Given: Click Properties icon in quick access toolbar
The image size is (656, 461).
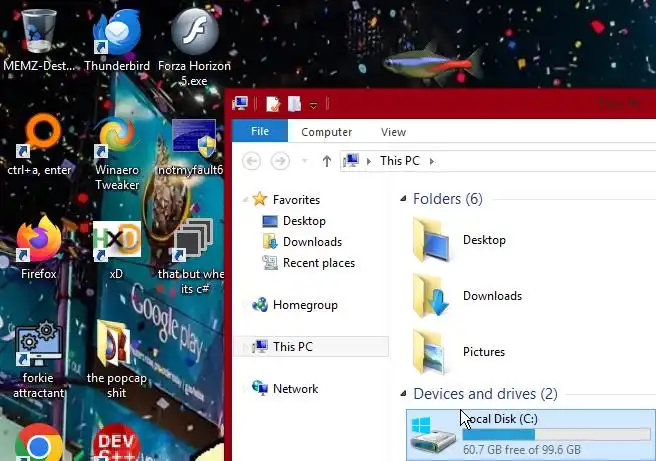Looking at the screenshot, I should coord(273,103).
